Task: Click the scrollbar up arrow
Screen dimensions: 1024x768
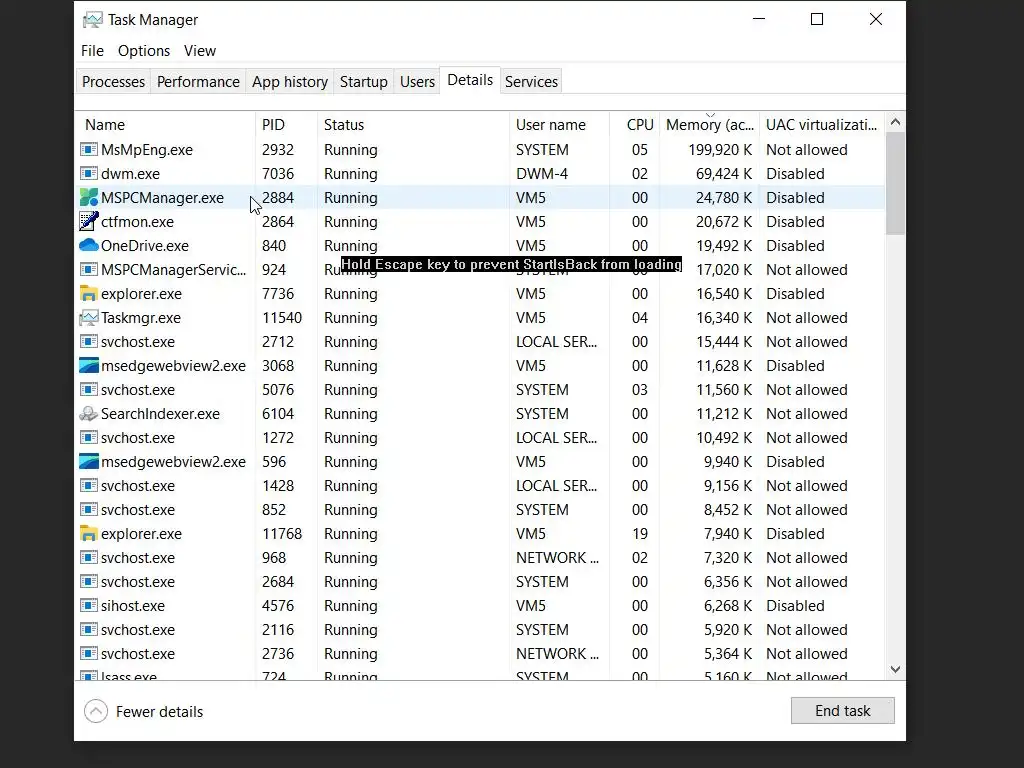Action: pyautogui.click(x=895, y=122)
